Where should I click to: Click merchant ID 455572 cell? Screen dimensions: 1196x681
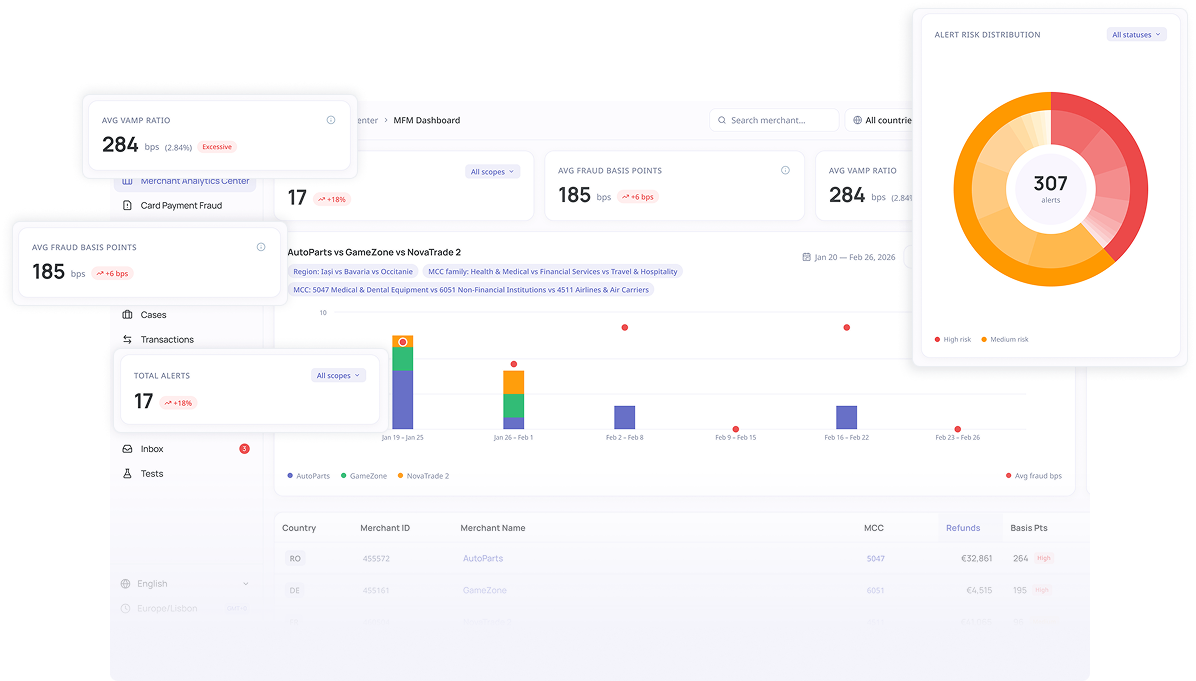376,559
